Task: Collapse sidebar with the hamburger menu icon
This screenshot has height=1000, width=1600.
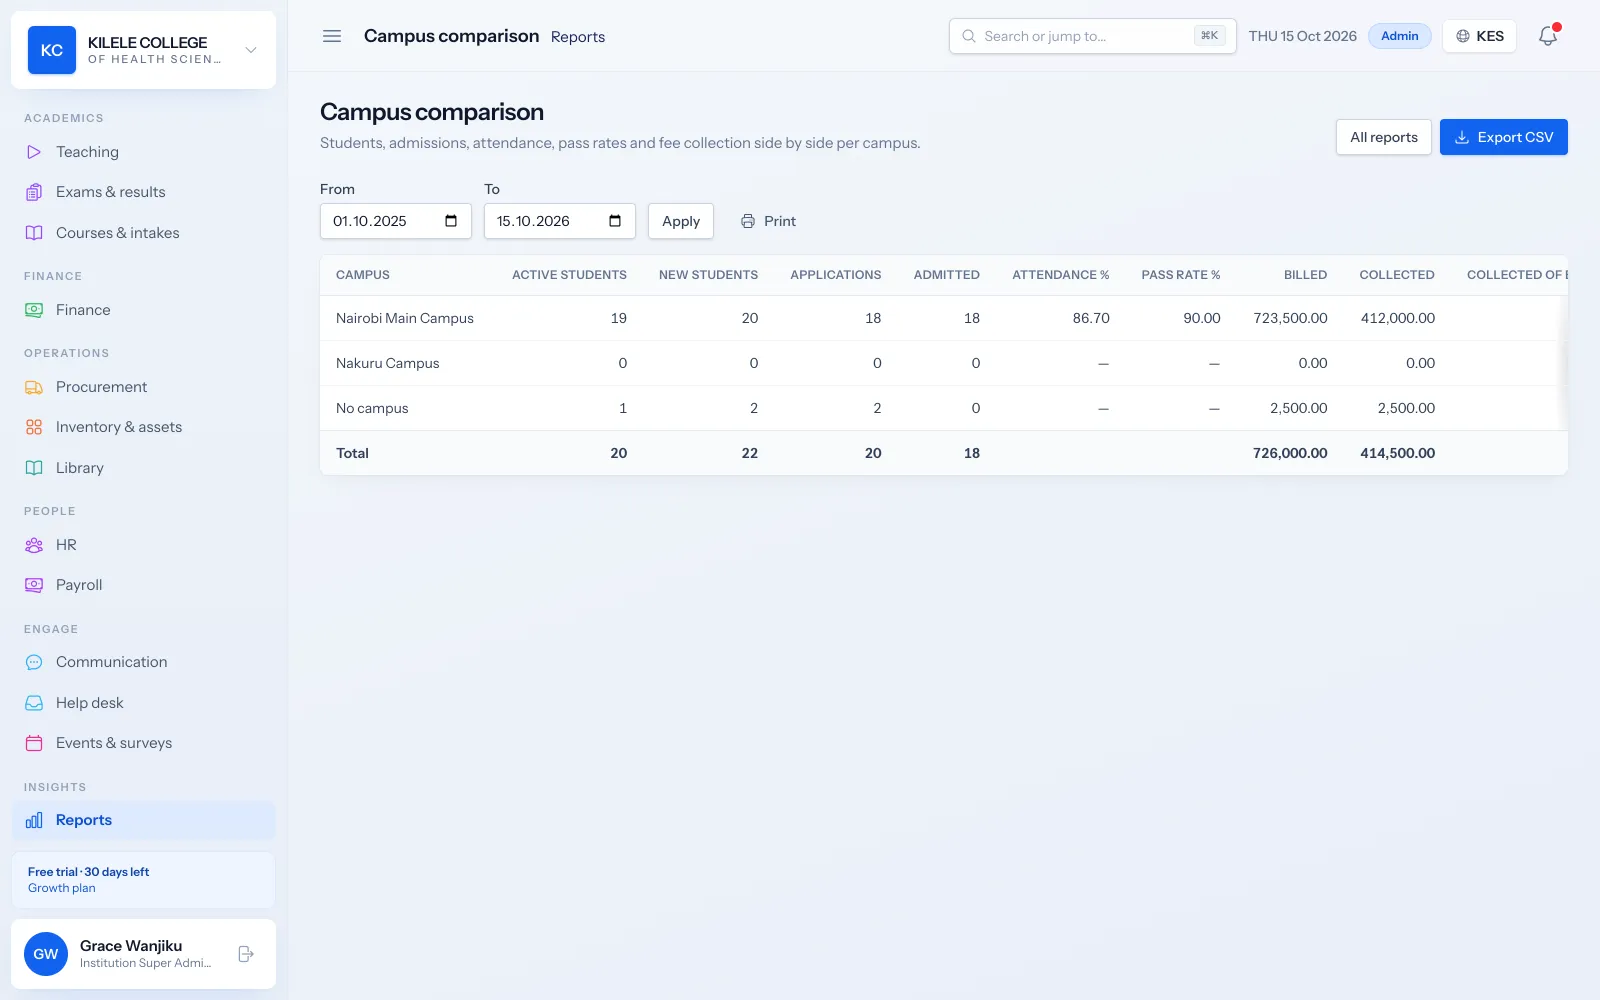Action: pos(332,36)
